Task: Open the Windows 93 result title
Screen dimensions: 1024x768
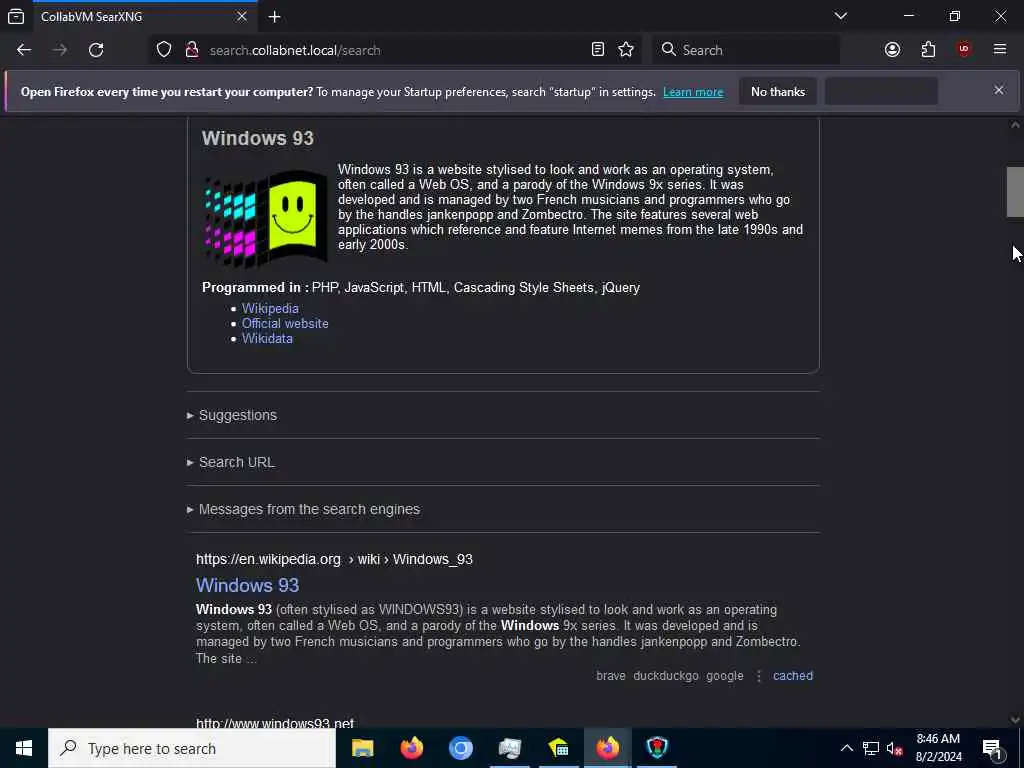Action: tap(248, 585)
